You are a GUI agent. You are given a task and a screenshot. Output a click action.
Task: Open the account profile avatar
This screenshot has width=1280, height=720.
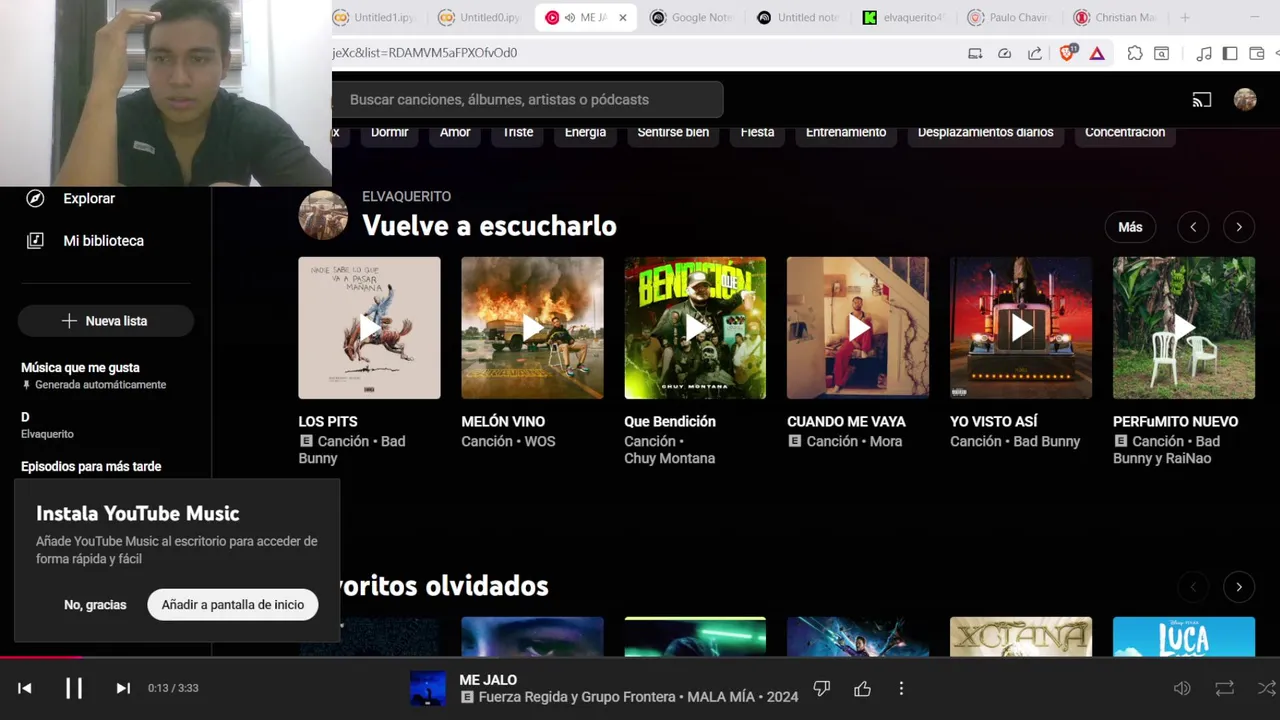1245,99
